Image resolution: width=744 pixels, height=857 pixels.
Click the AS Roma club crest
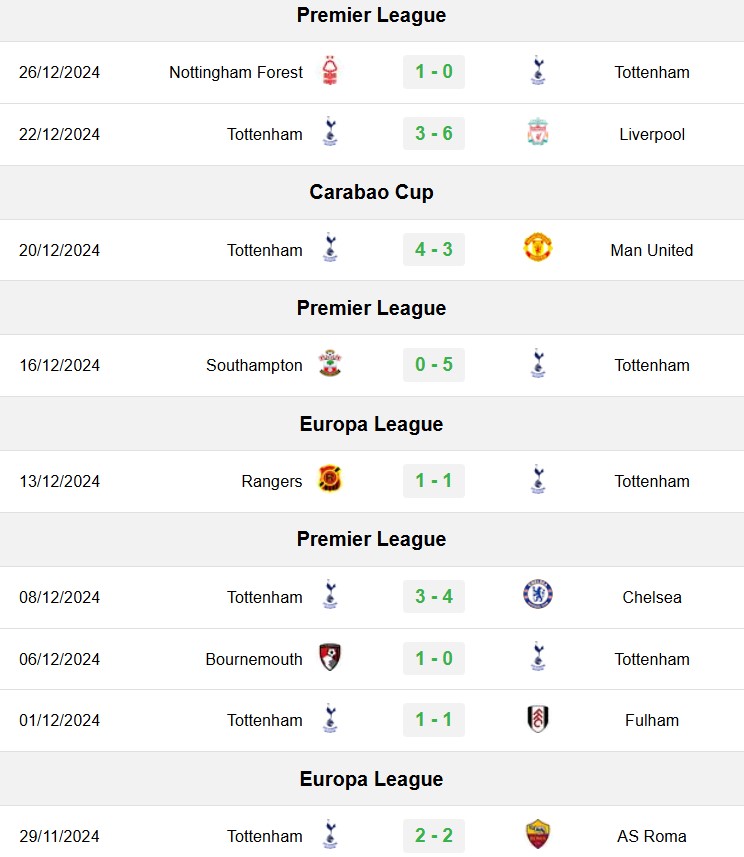pos(538,835)
